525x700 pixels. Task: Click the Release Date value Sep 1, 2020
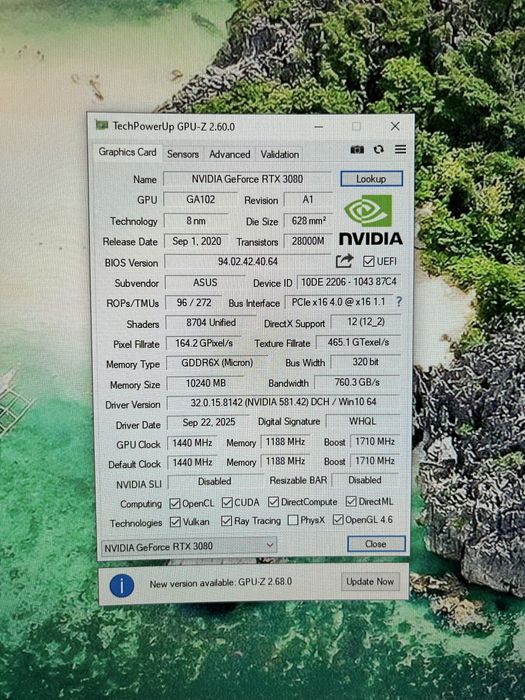pyautogui.click(x=196, y=241)
